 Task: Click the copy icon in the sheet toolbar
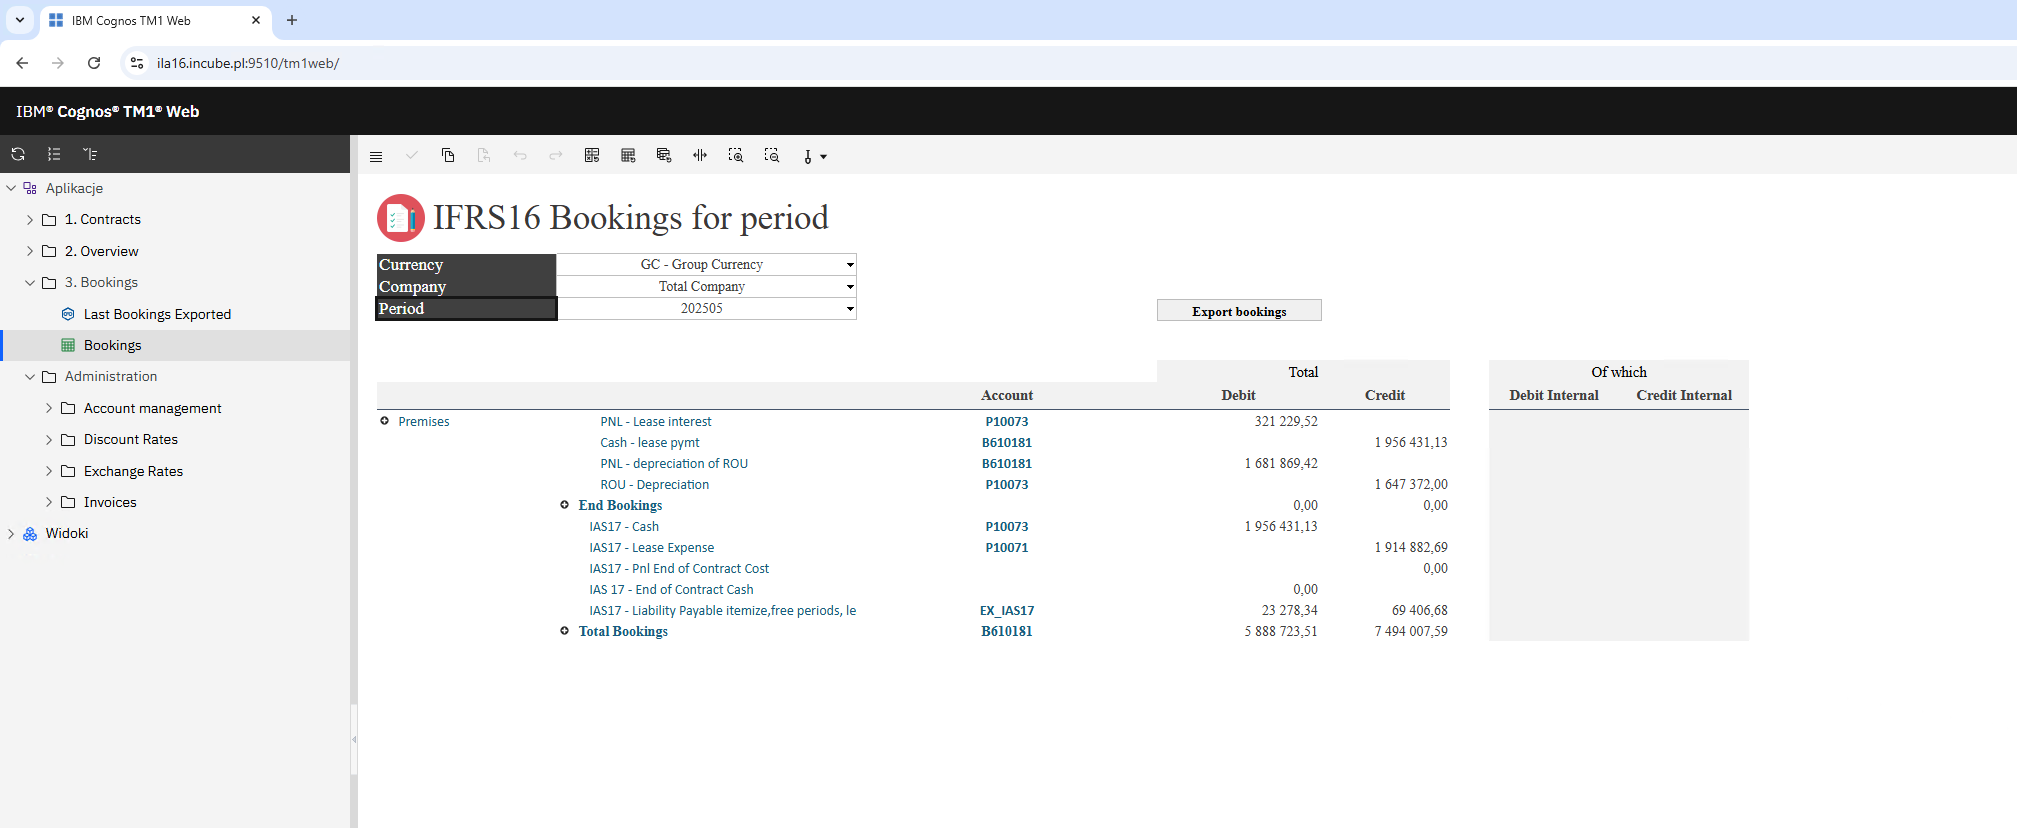click(x=448, y=156)
